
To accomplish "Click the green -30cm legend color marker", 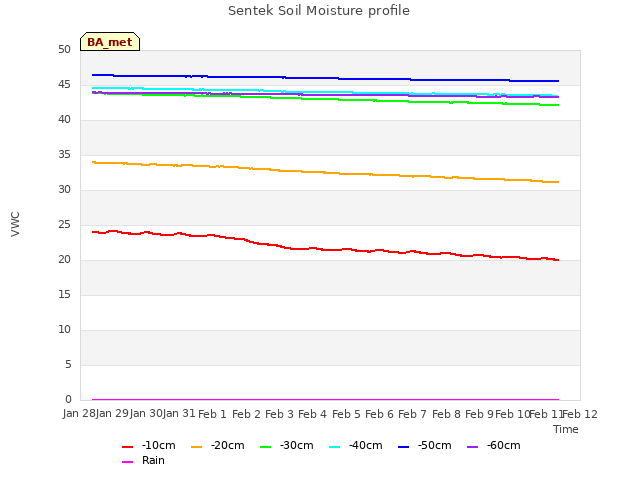I will coord(265,447).
